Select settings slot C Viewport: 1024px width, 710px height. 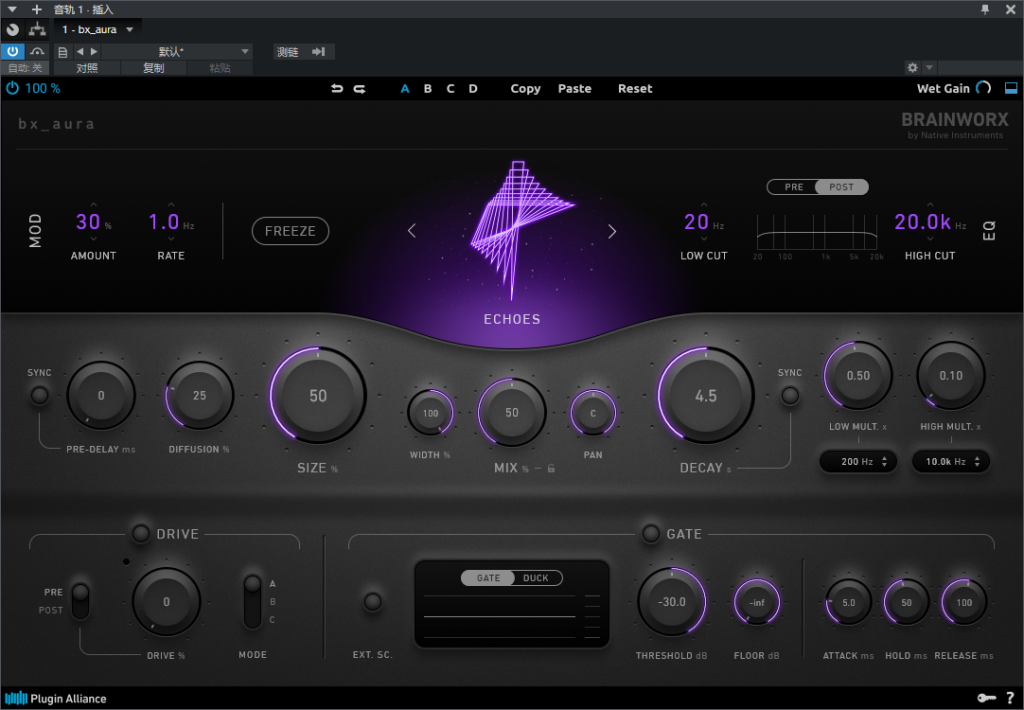click(451, 89)
